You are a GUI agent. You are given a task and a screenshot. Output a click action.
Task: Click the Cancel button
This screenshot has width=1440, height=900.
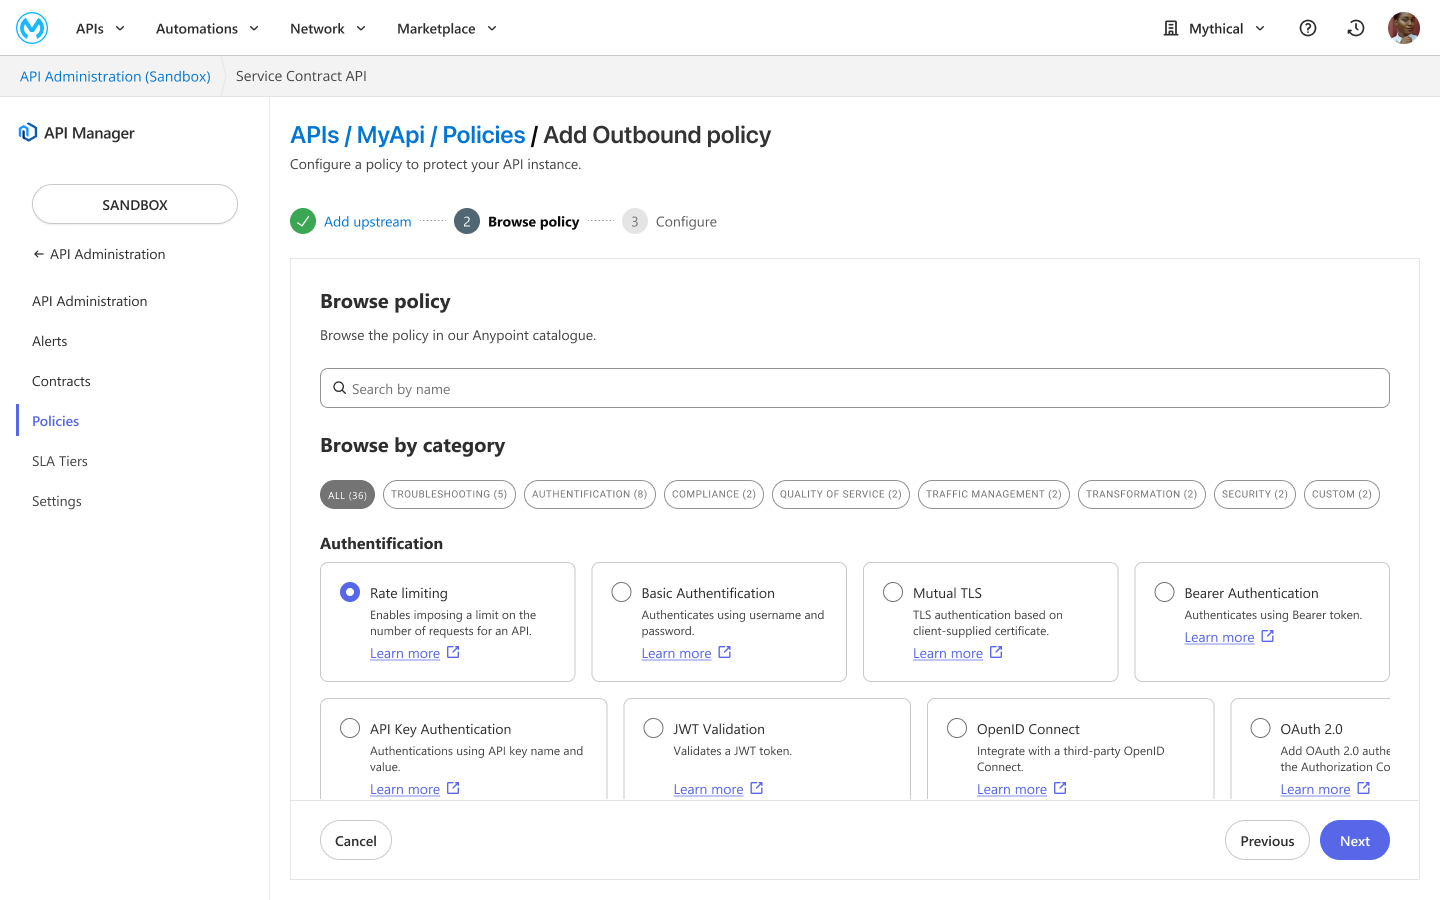(356, 840)
